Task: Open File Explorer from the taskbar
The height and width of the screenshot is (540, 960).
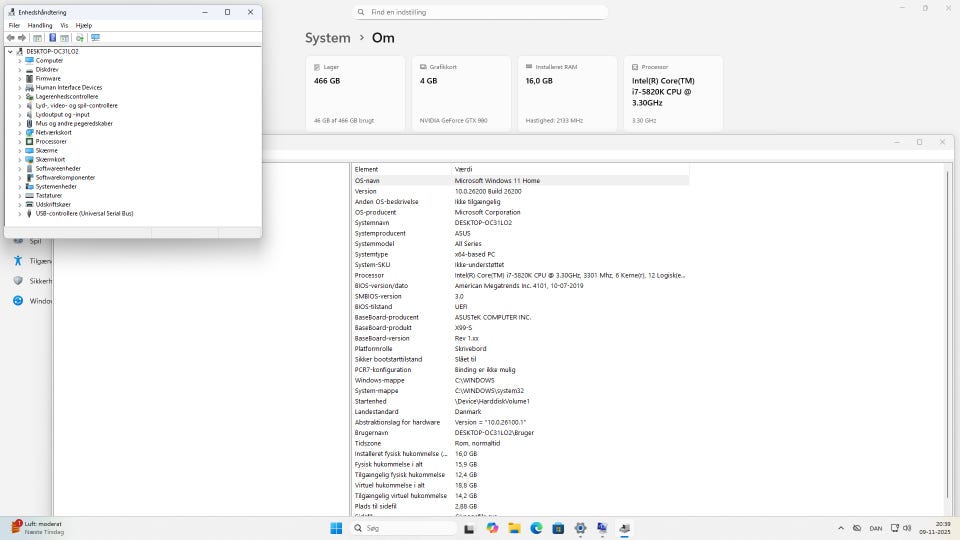Action: point(514,528)
